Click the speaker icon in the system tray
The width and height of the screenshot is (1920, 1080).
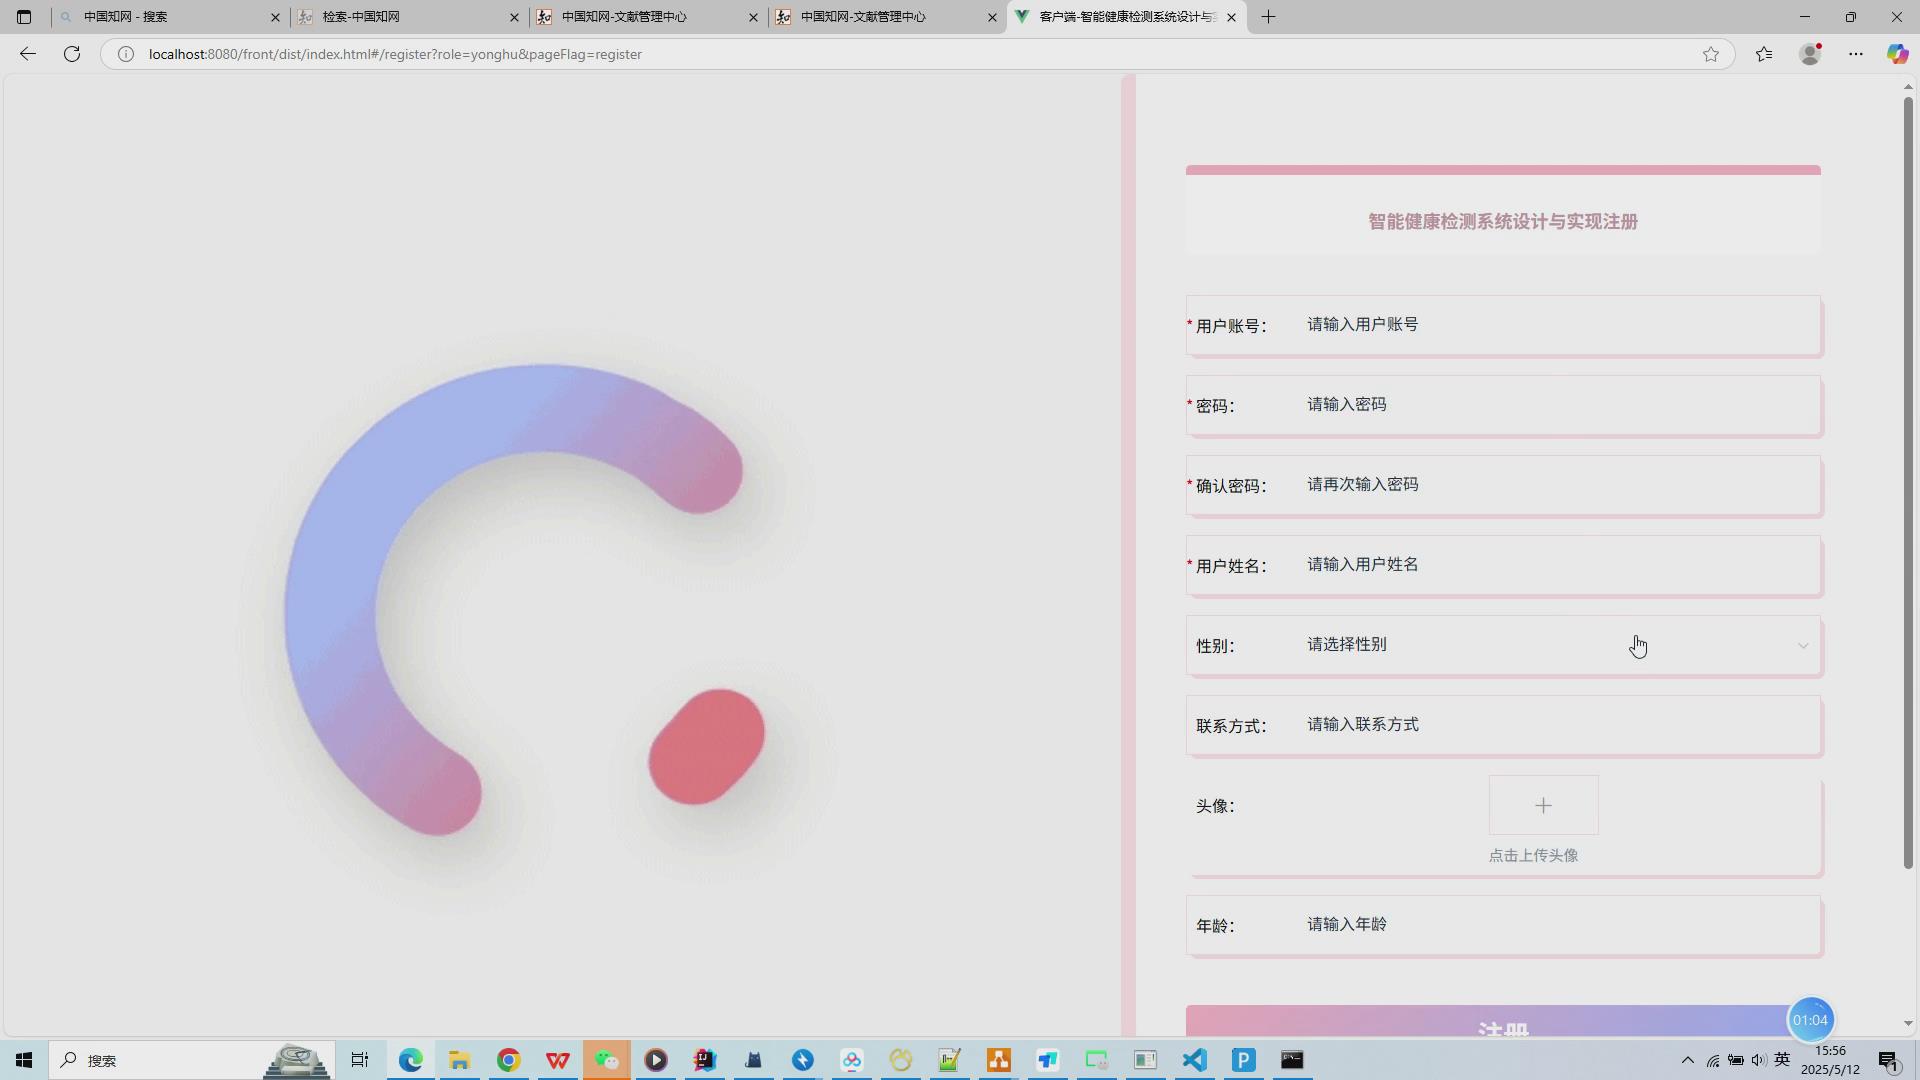click(1760, 1060)
